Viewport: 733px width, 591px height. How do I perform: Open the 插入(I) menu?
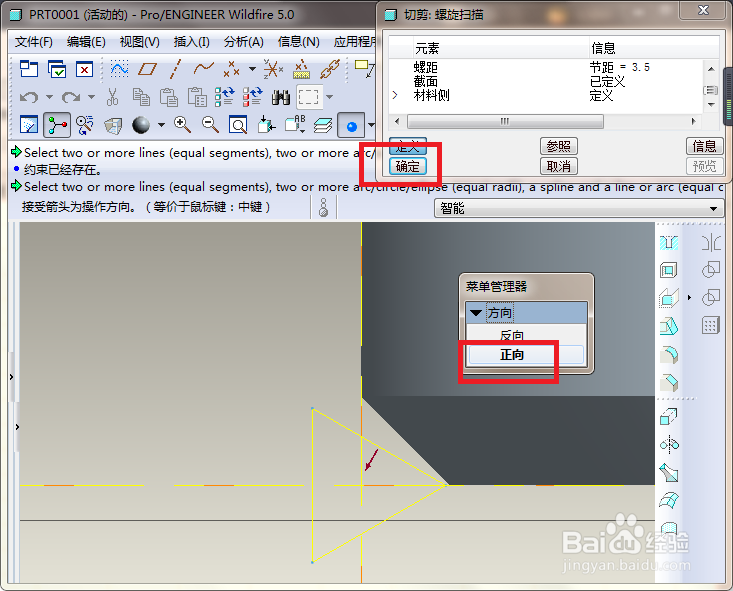point(191,42)
